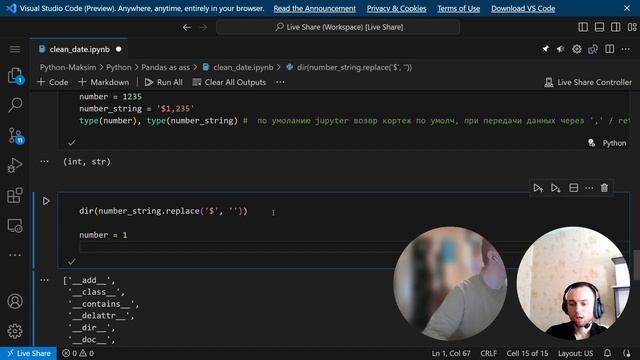Run the dir(number_string) cell

(x=46, y=201)
